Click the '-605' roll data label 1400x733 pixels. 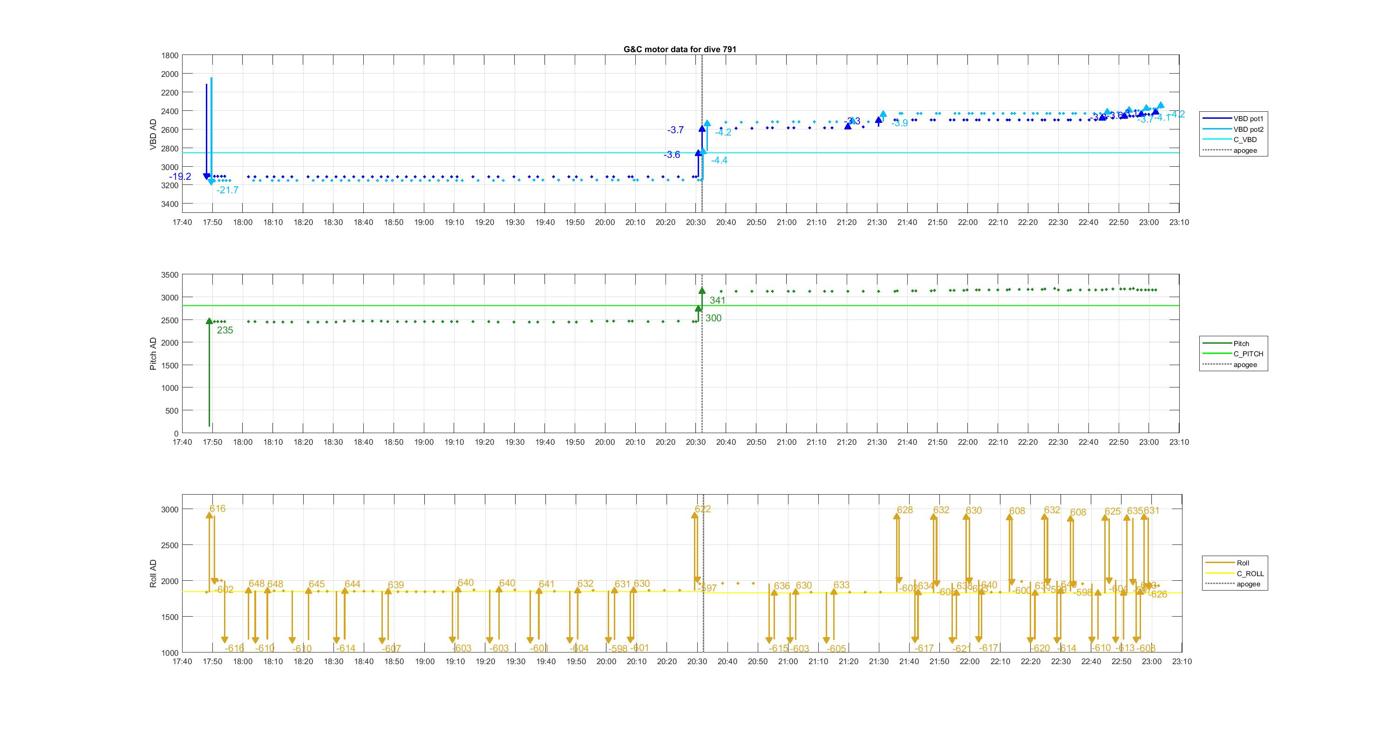(836, 648)
